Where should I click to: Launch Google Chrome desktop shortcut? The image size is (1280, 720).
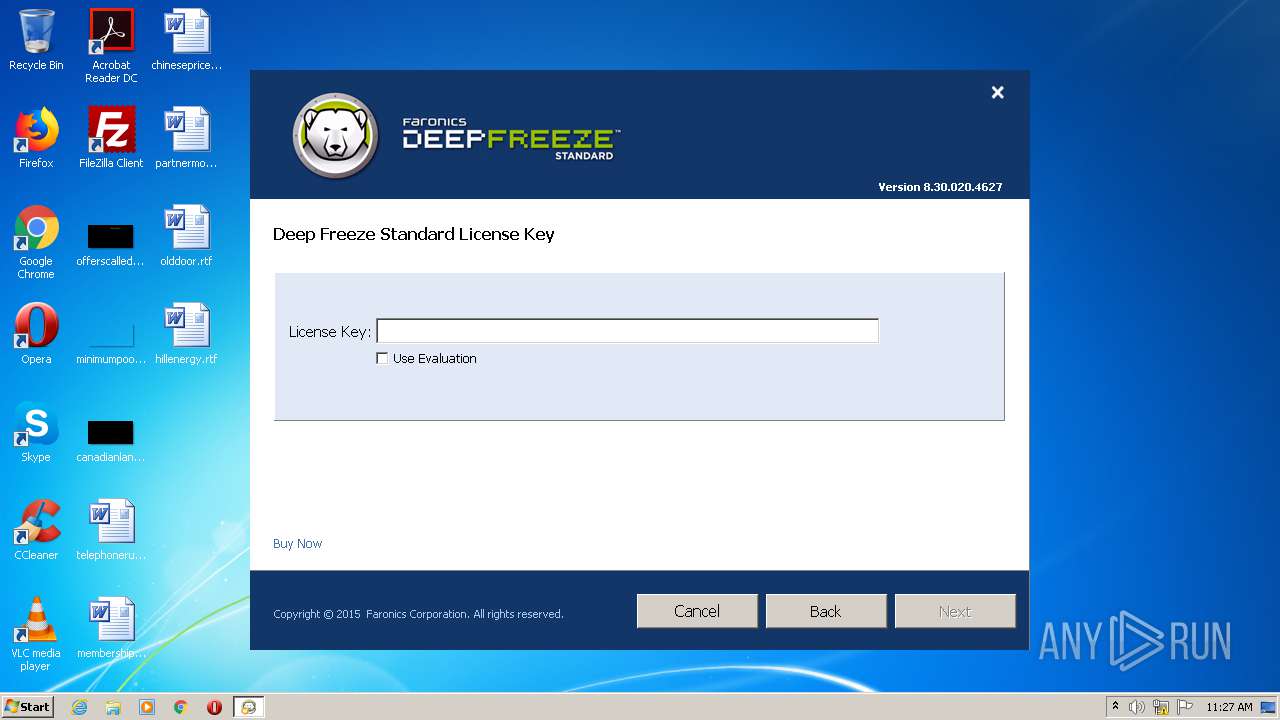pyautogui.click(x=36, y=242)
